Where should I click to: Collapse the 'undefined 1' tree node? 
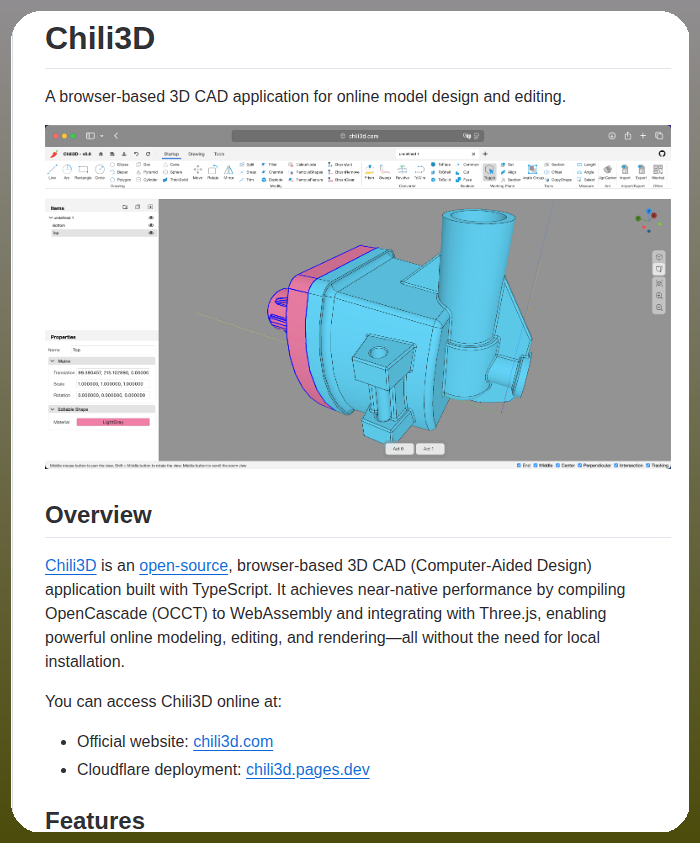click(51, 218)
